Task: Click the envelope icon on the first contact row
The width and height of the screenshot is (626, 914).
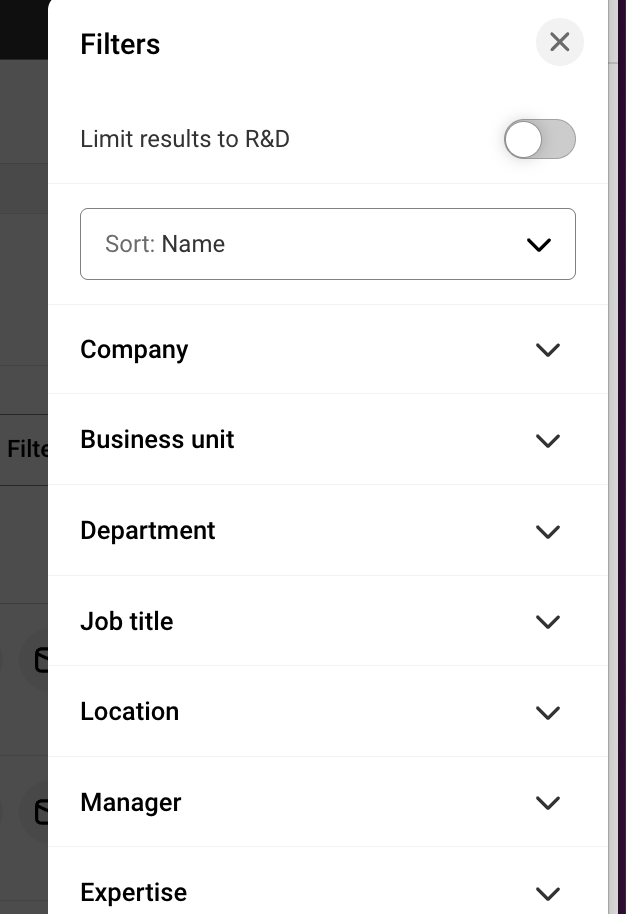Action: (40, 660)
